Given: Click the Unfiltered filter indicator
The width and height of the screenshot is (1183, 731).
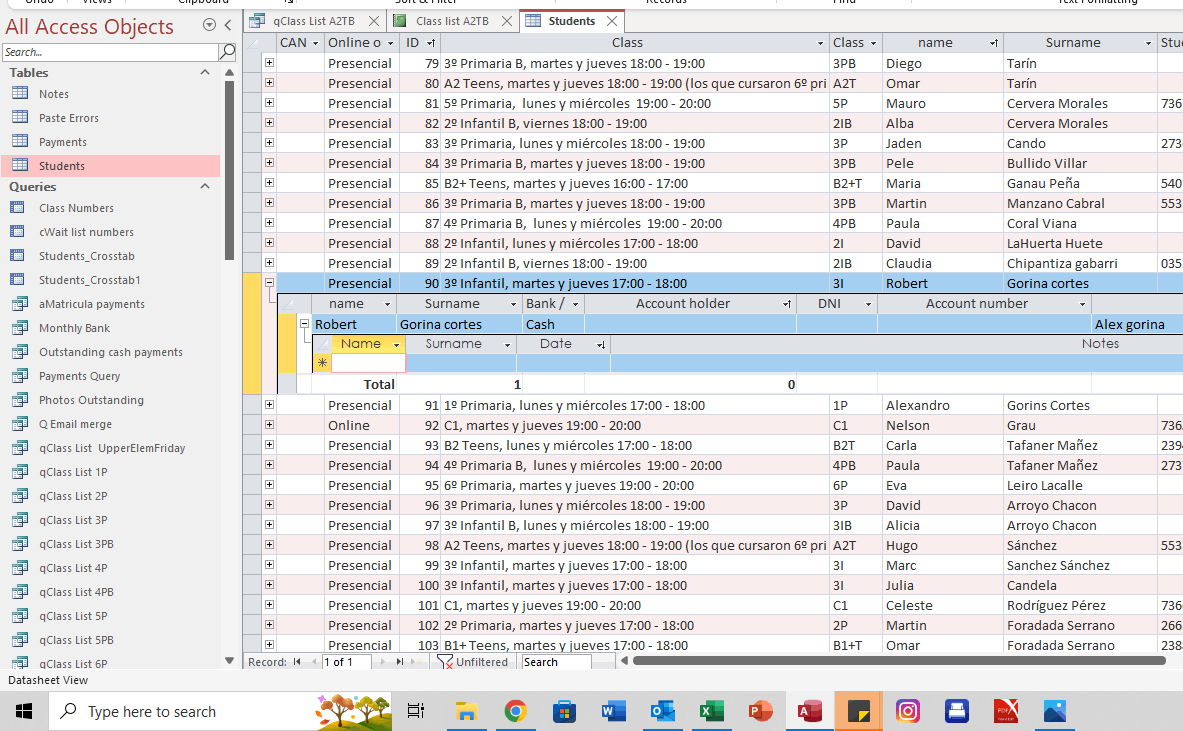Looking at the screenshot, I should (473, 662).
